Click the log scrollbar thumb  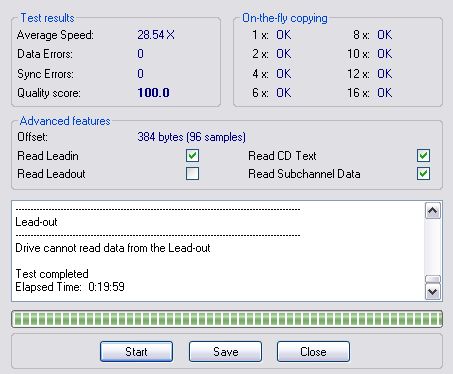[433, 279]
